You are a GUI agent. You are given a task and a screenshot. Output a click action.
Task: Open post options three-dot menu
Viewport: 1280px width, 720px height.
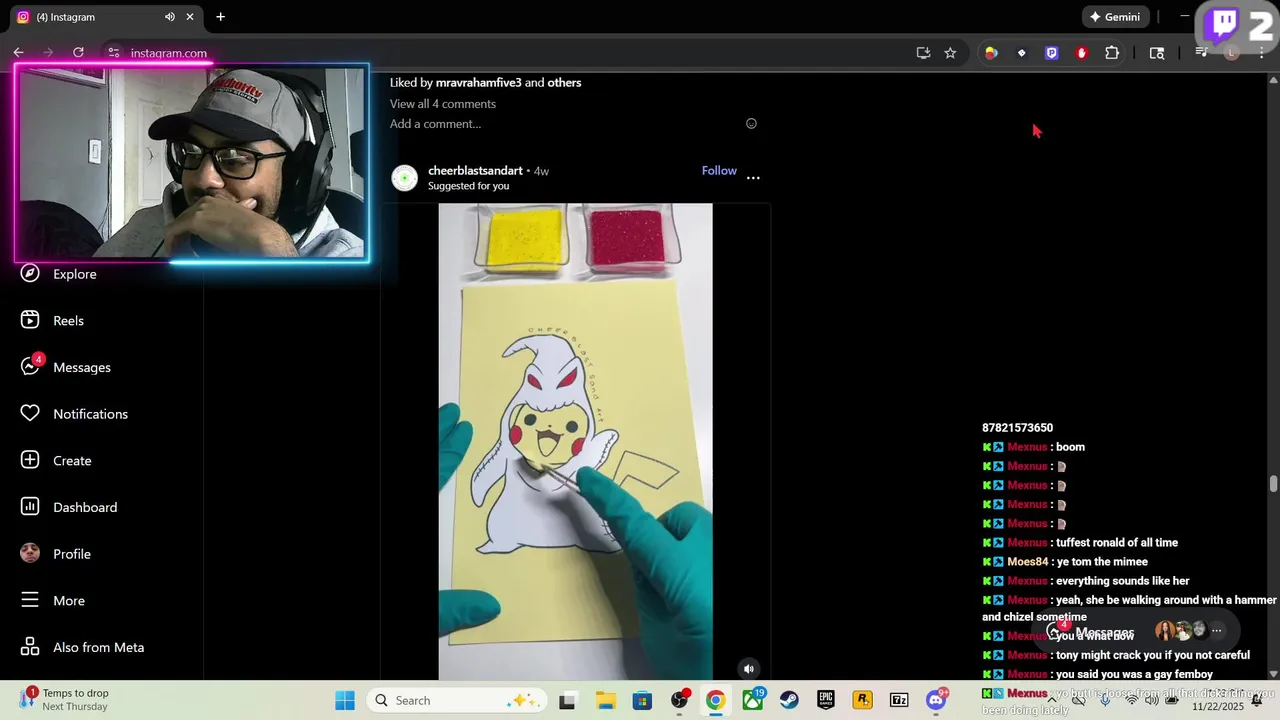[753, 178]
